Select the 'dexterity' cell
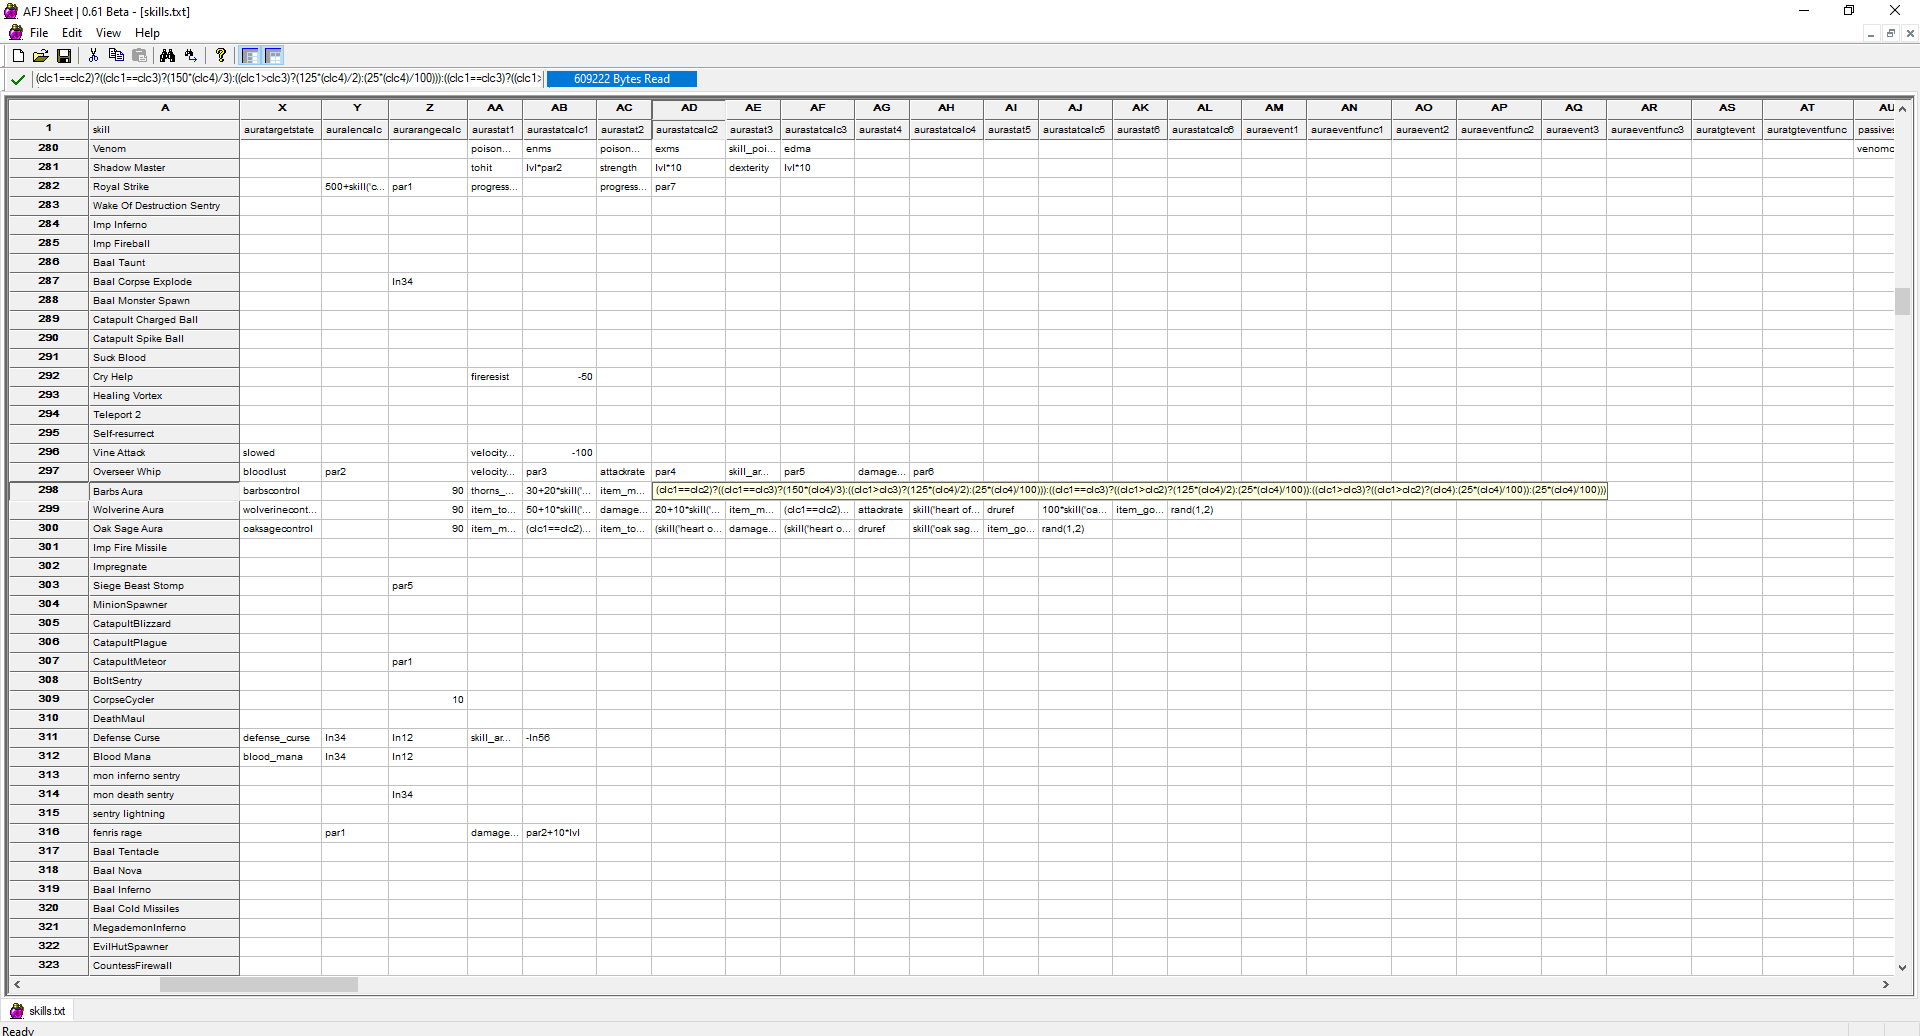Screen dimensions: 1920x1036 tap(753, 168)
